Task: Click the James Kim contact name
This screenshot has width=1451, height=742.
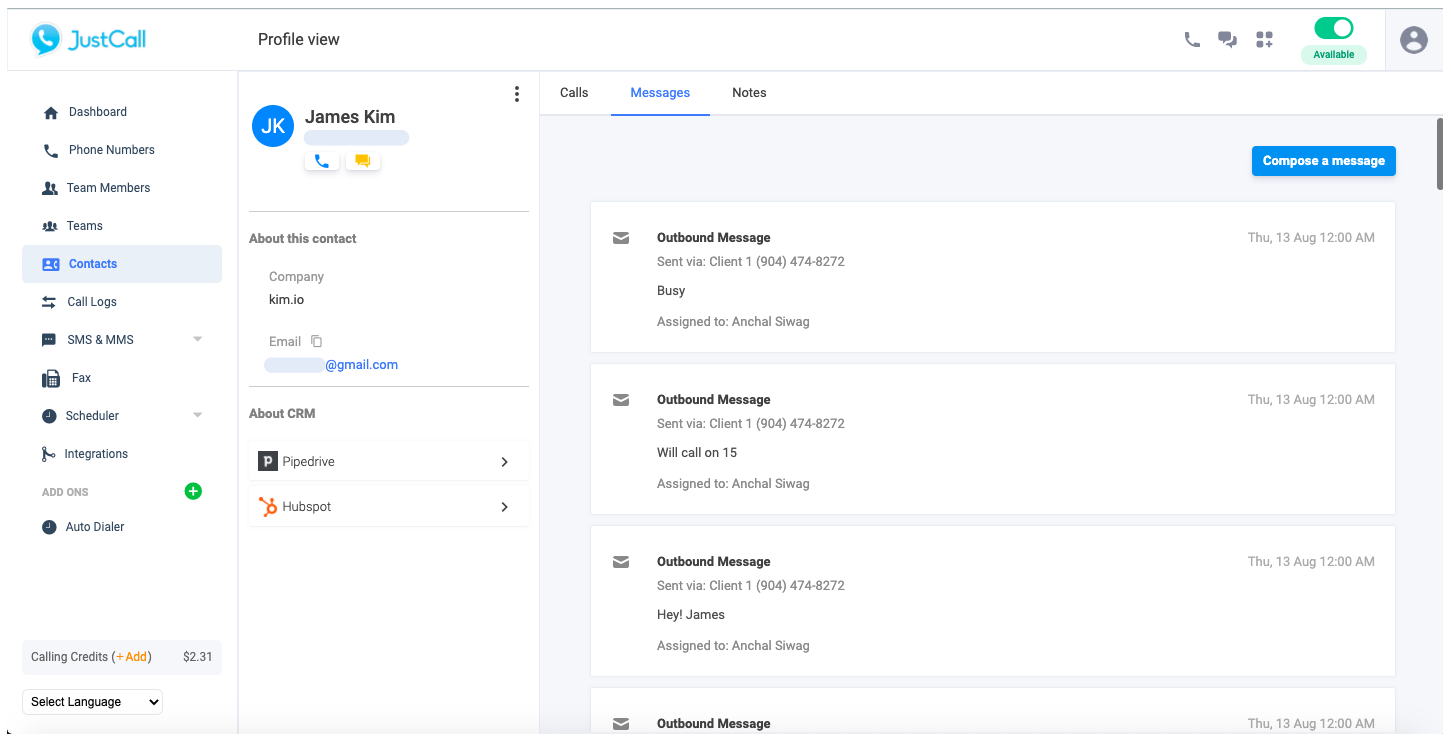Action: pyautogui.click(x=350, y=117)
